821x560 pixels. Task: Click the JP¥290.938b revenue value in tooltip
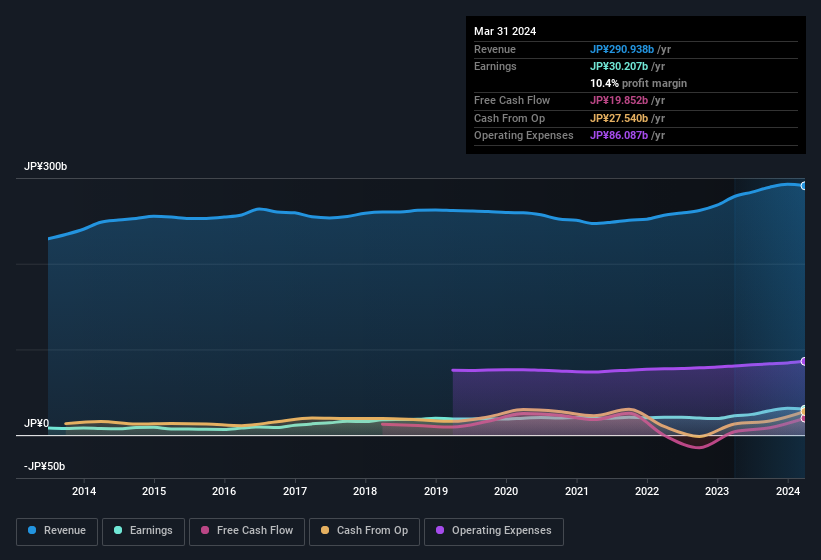tap(622, 49)
